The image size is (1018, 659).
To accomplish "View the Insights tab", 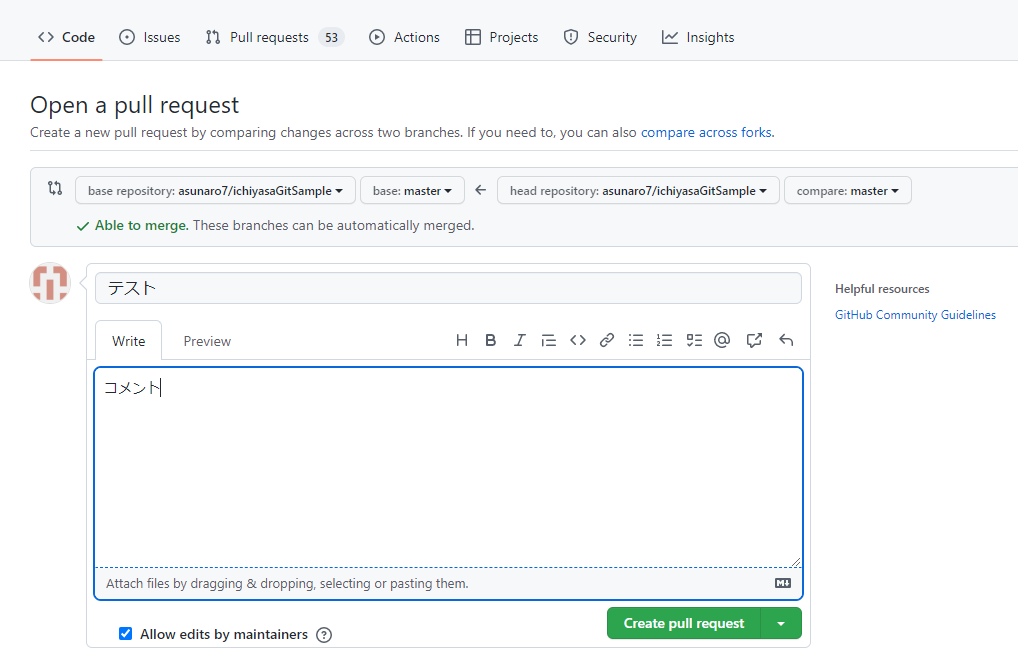I will [698, 38].
